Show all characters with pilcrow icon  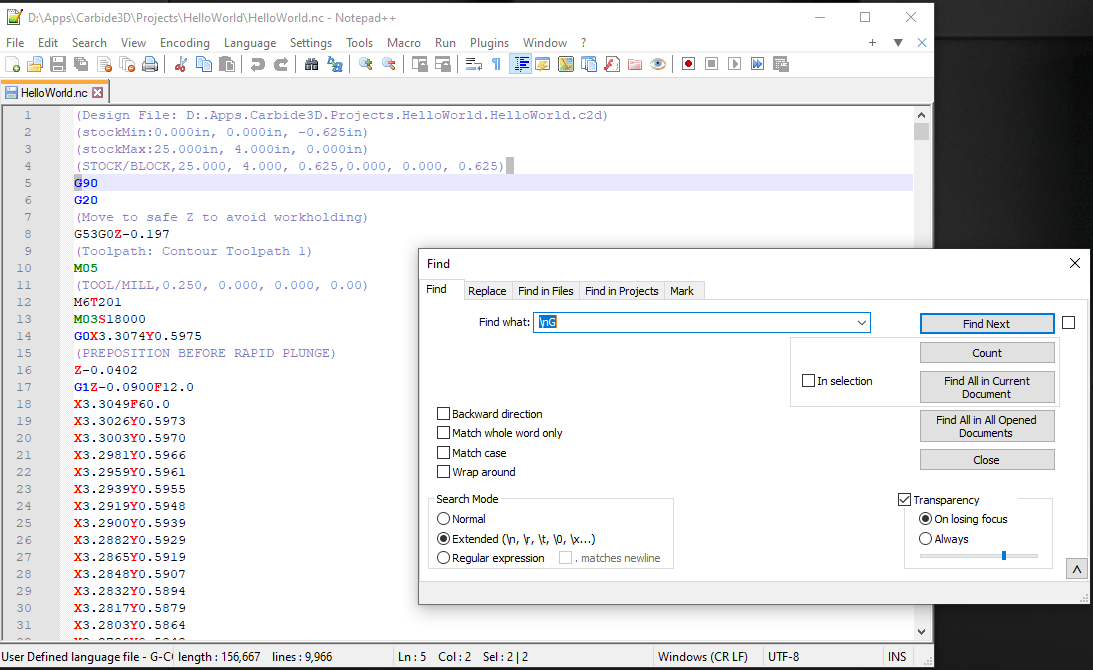coord(496,65)
